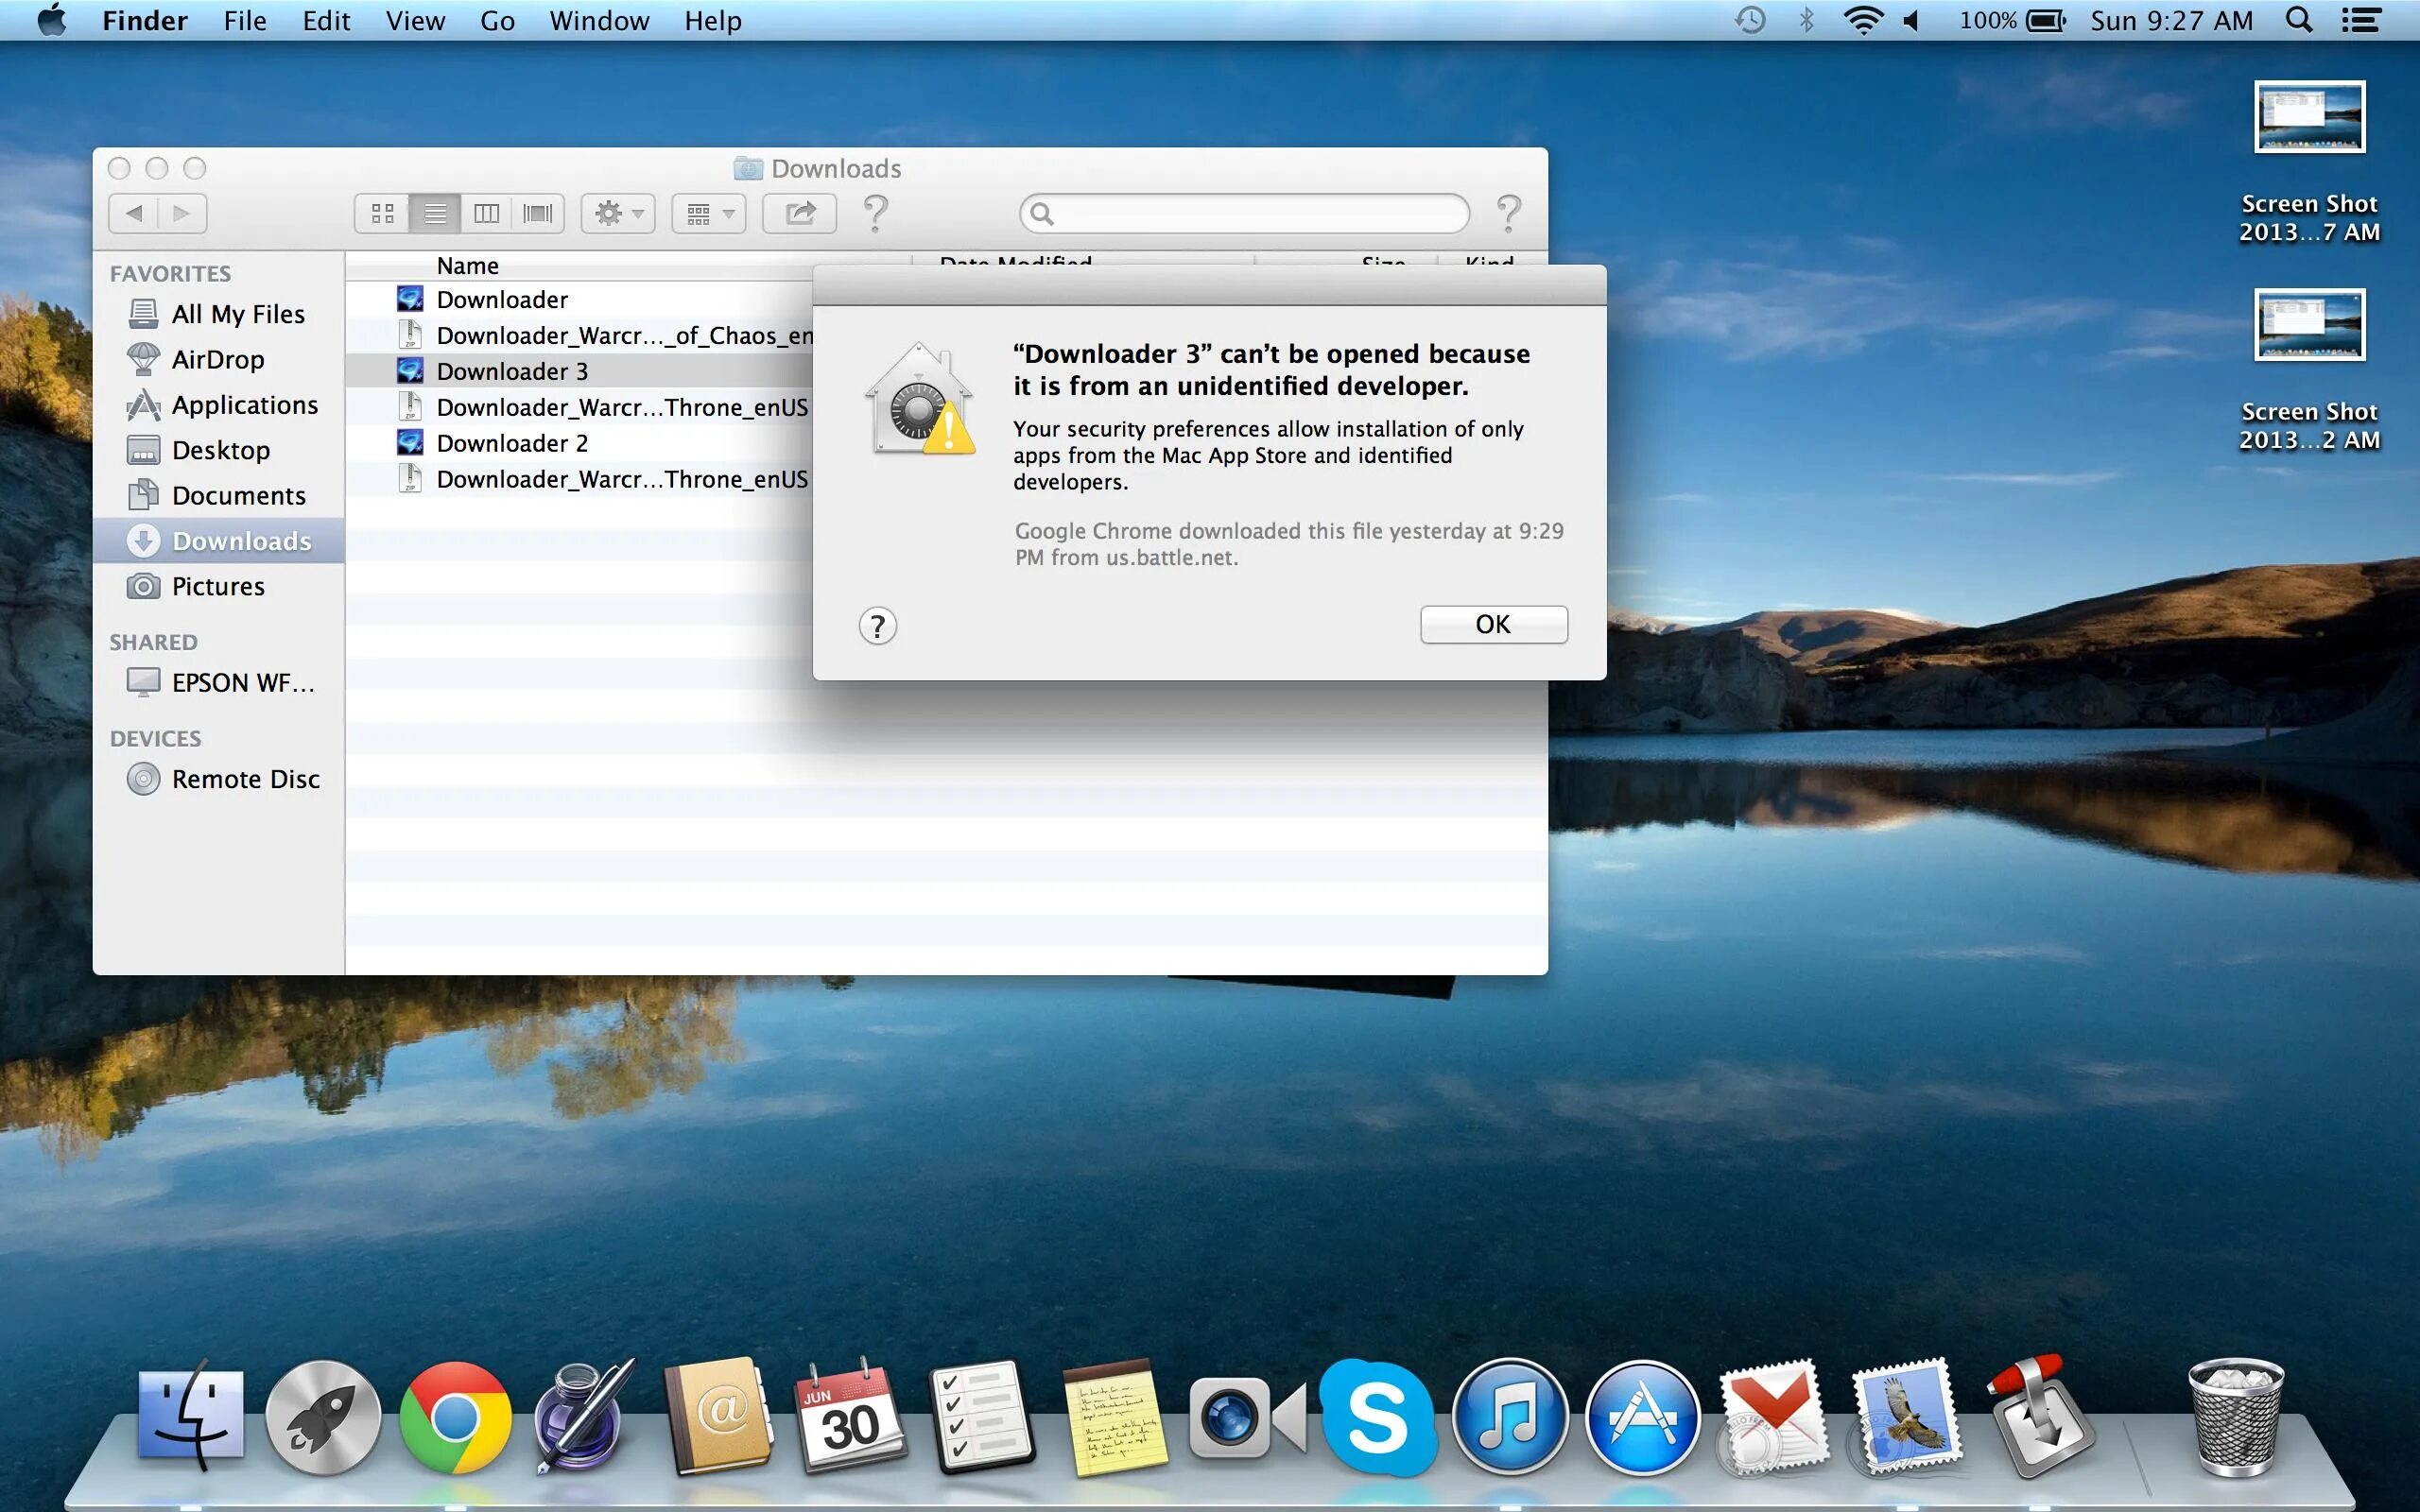Image resolution: width=2420 pixels, height=1512 pixels.
Task: Open the View menu
Action: tap(415, 21)
